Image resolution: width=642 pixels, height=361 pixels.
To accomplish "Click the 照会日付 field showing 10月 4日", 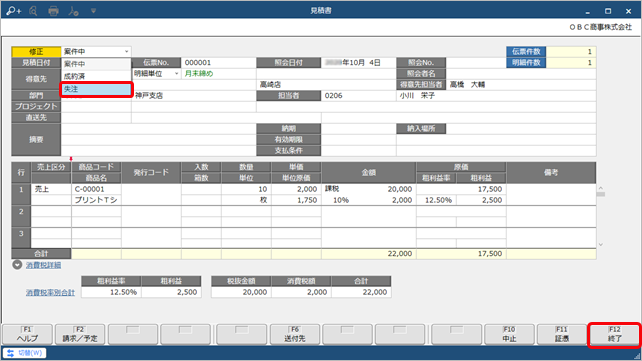I will coord(358,63).
